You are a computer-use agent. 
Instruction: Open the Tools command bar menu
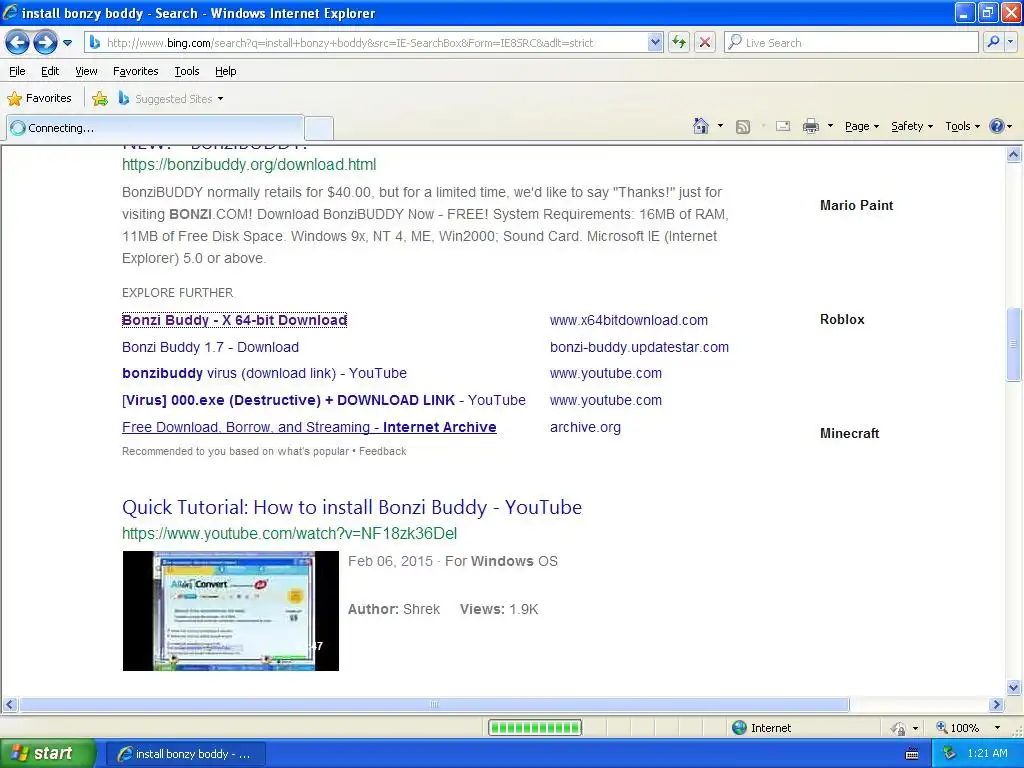click(x=962, y=127)
